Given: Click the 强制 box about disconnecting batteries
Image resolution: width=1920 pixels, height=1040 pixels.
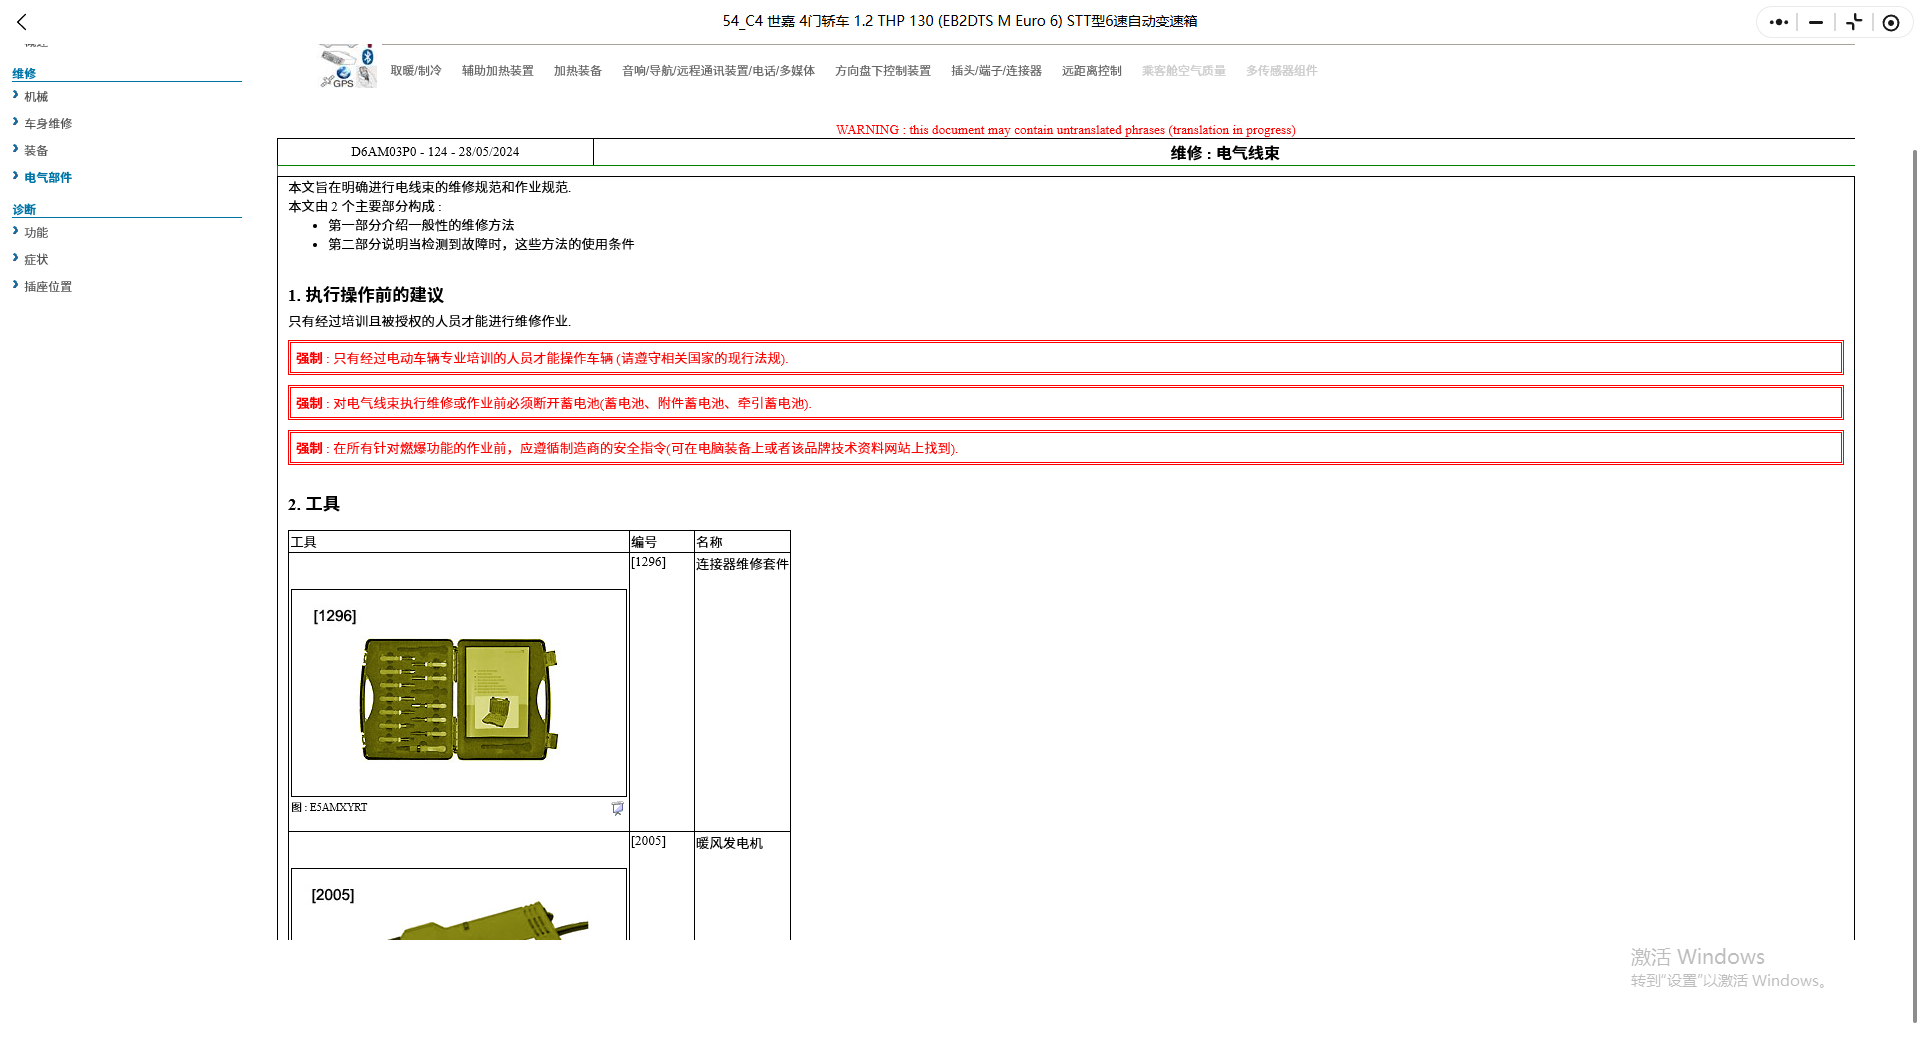Looking at the screenshot, I should 1066,403.
